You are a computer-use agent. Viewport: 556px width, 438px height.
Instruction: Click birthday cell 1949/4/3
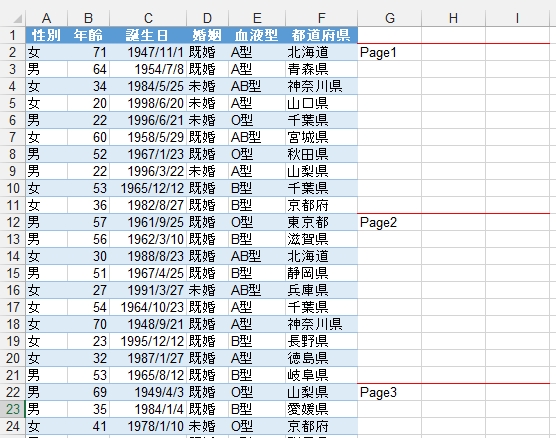[x=148, y=392]
